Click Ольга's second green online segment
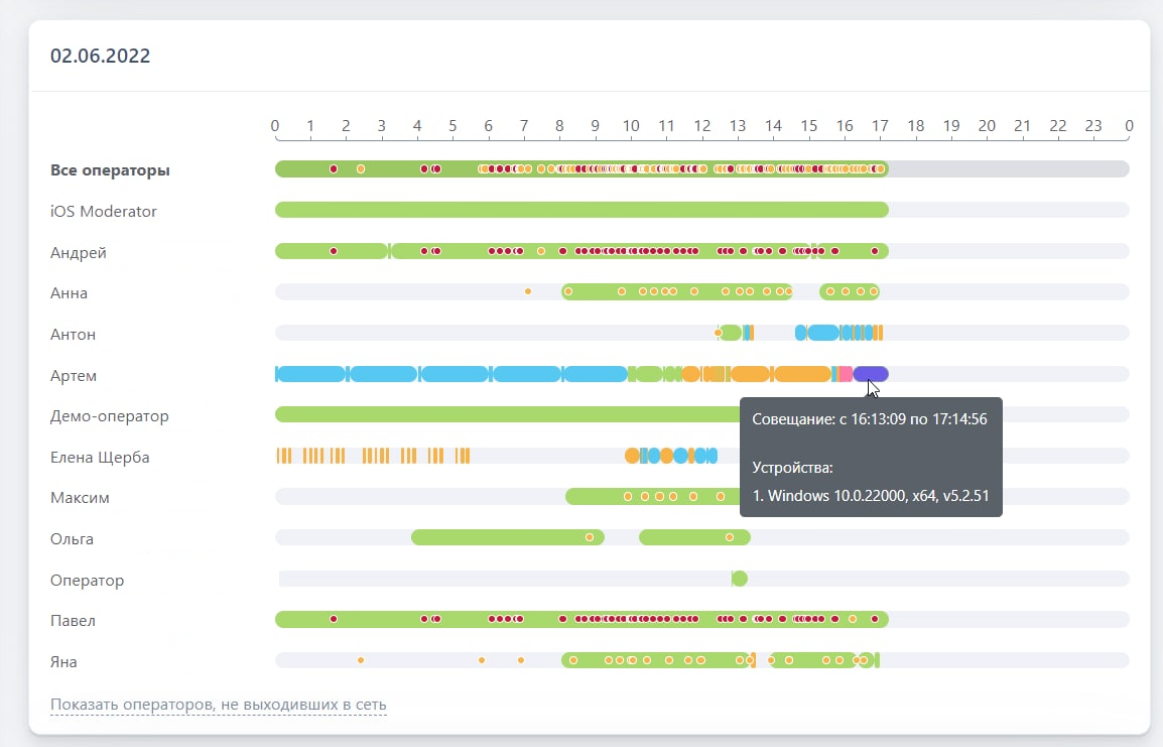Image resolution: width=1163 pixels, height=747 pixels. [690, 538]
